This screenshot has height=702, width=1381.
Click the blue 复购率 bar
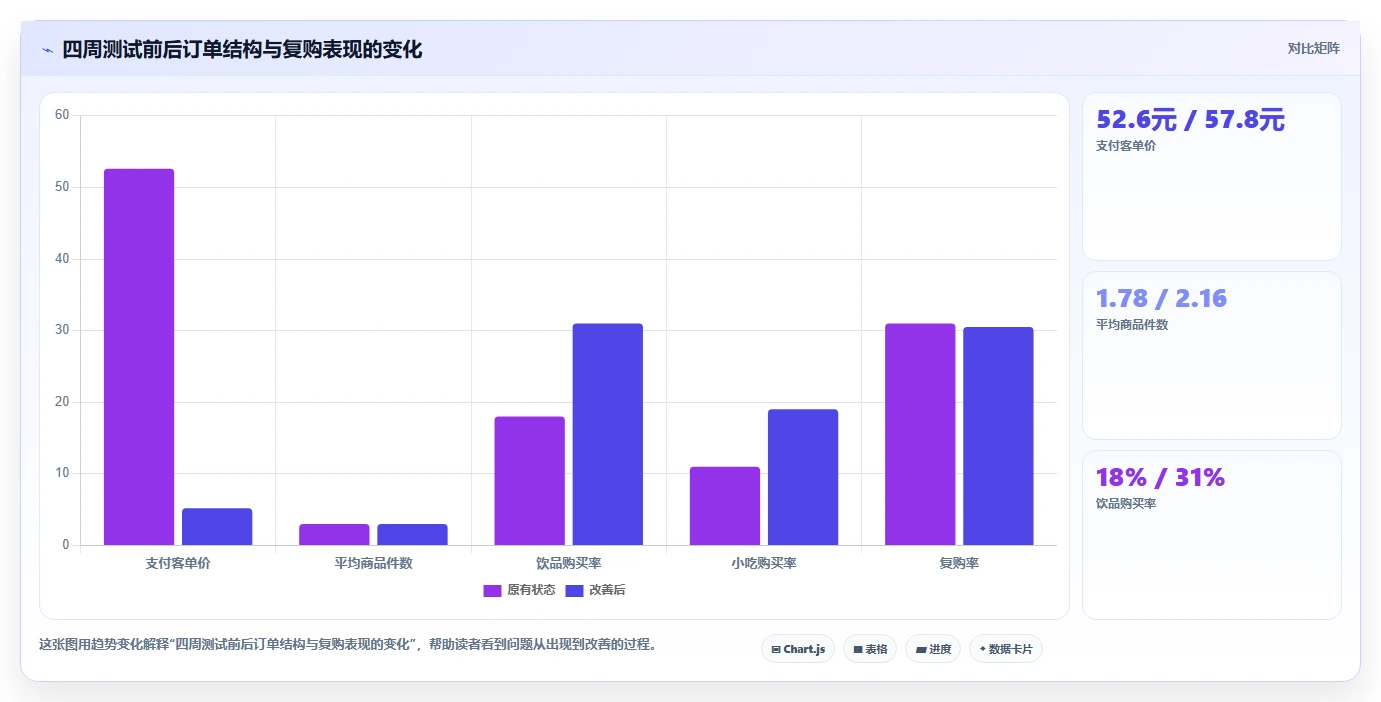coord(997,436)
